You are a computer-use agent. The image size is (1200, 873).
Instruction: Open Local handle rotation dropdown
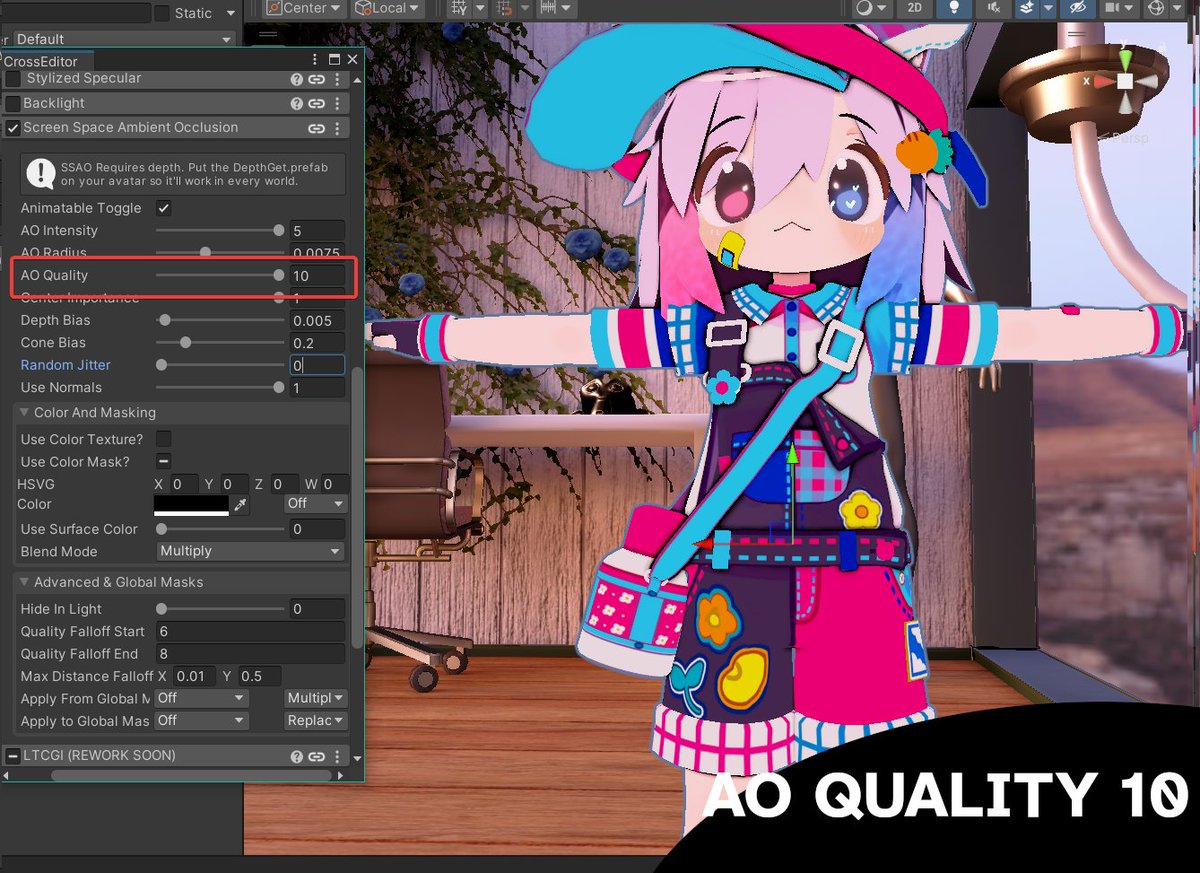[x=388, y=8]
